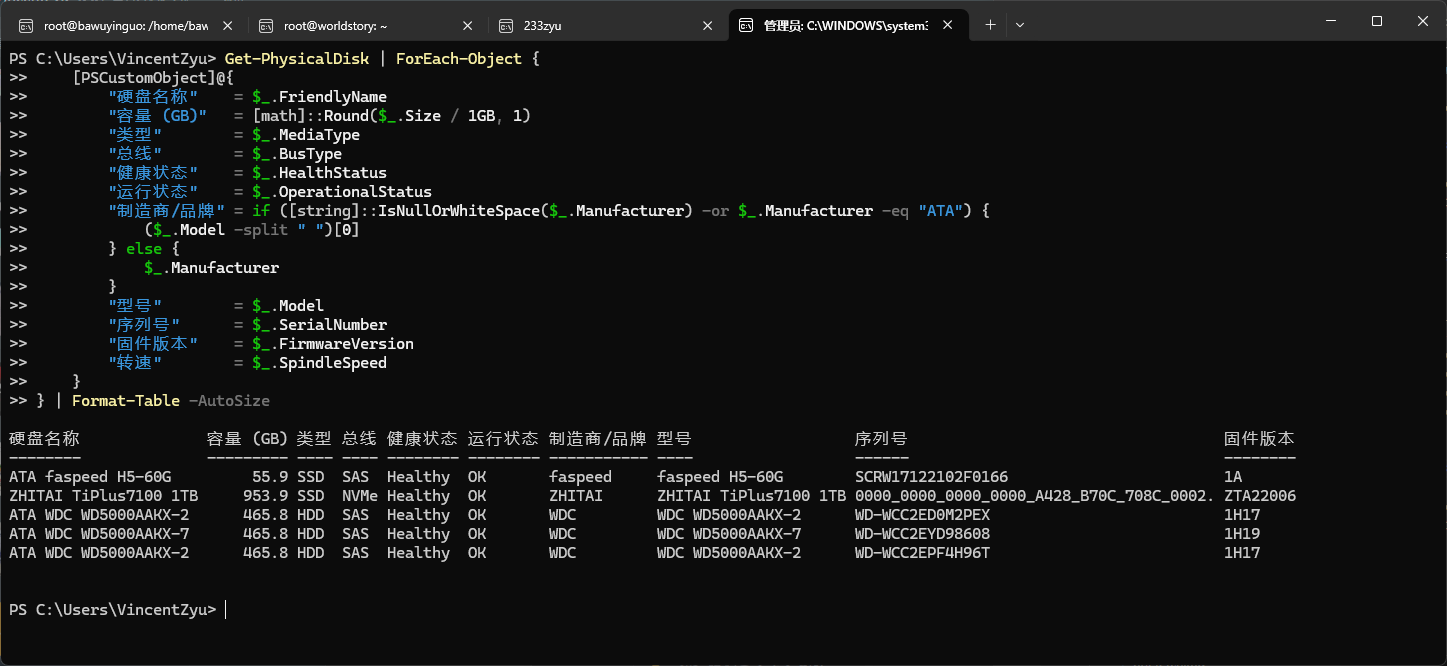Click the $_.FirmwareVersion property text
1447x666 pixels.
point(333,344)
